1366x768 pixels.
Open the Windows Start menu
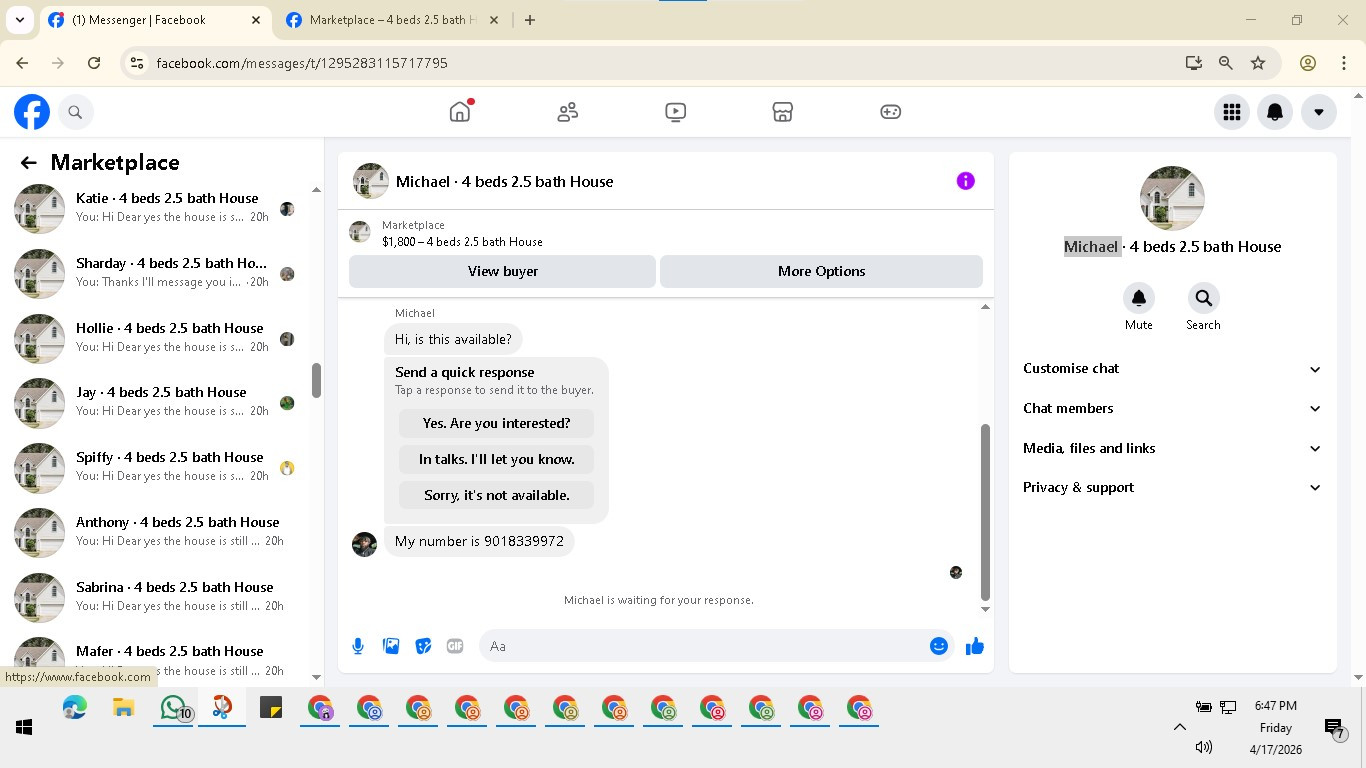tap(24, 727)
